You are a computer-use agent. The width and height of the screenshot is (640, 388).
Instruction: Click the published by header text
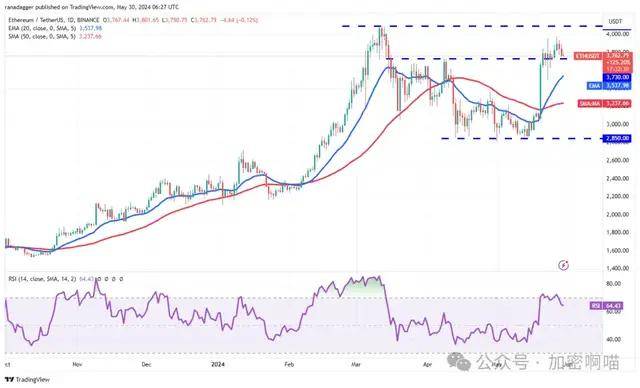point(91,7)
